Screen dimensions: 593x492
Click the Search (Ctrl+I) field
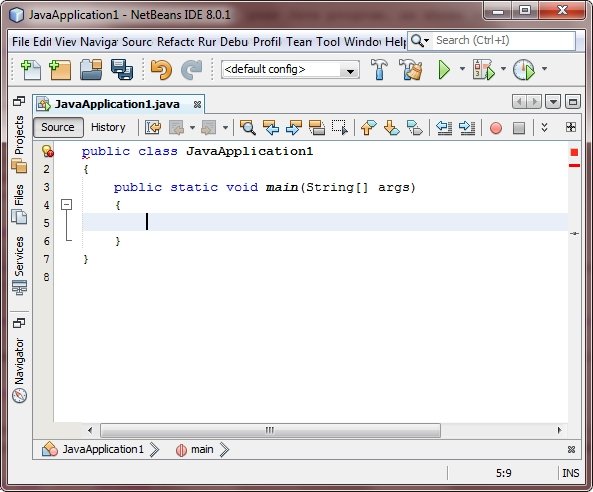pyautogui.click(x=504, y=40)
